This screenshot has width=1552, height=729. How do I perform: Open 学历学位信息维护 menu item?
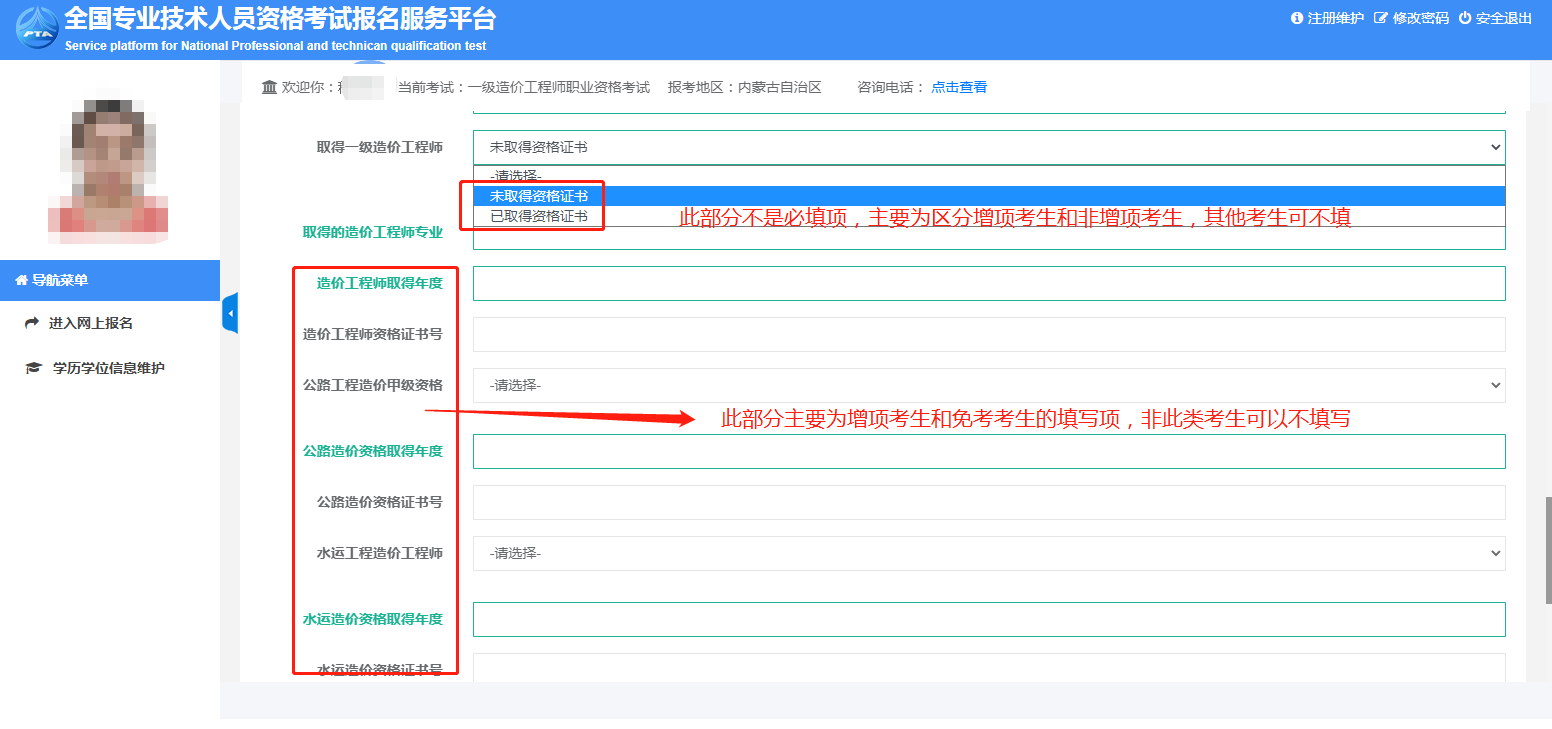click(108, 368)
